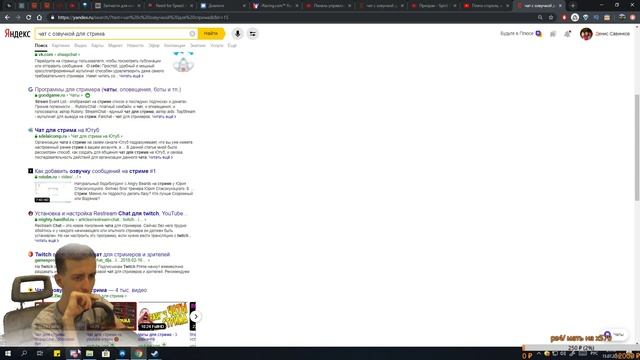Click the browser forward arrow

click(18, 18)
